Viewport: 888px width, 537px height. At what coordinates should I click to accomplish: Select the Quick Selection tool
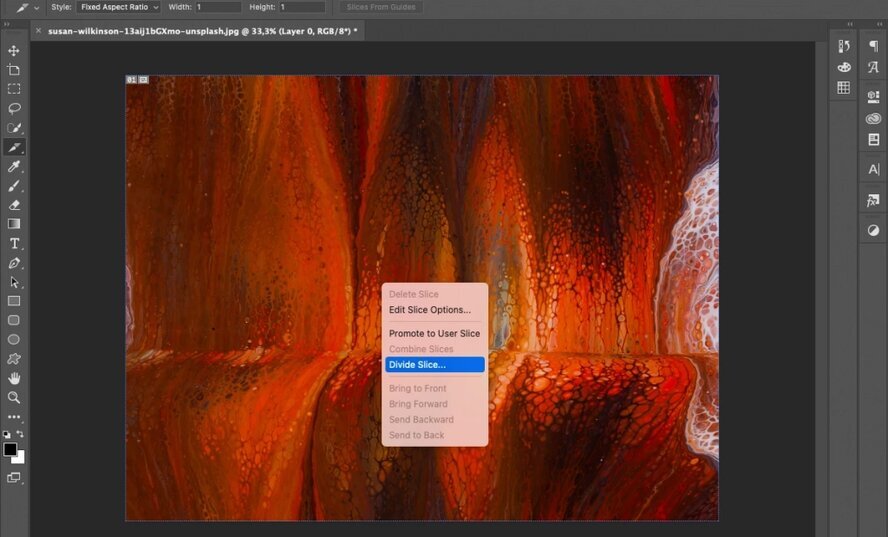click(14, 127)
